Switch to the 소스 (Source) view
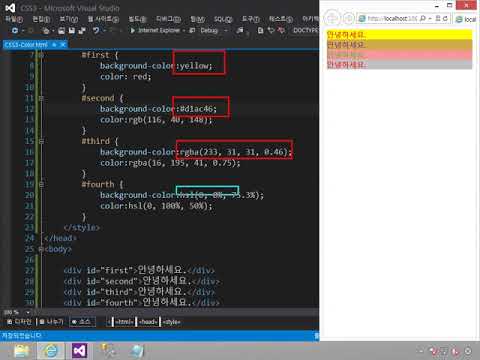This screenshot has height=360, width=480. pyautogui.click(x=82, y=322)
